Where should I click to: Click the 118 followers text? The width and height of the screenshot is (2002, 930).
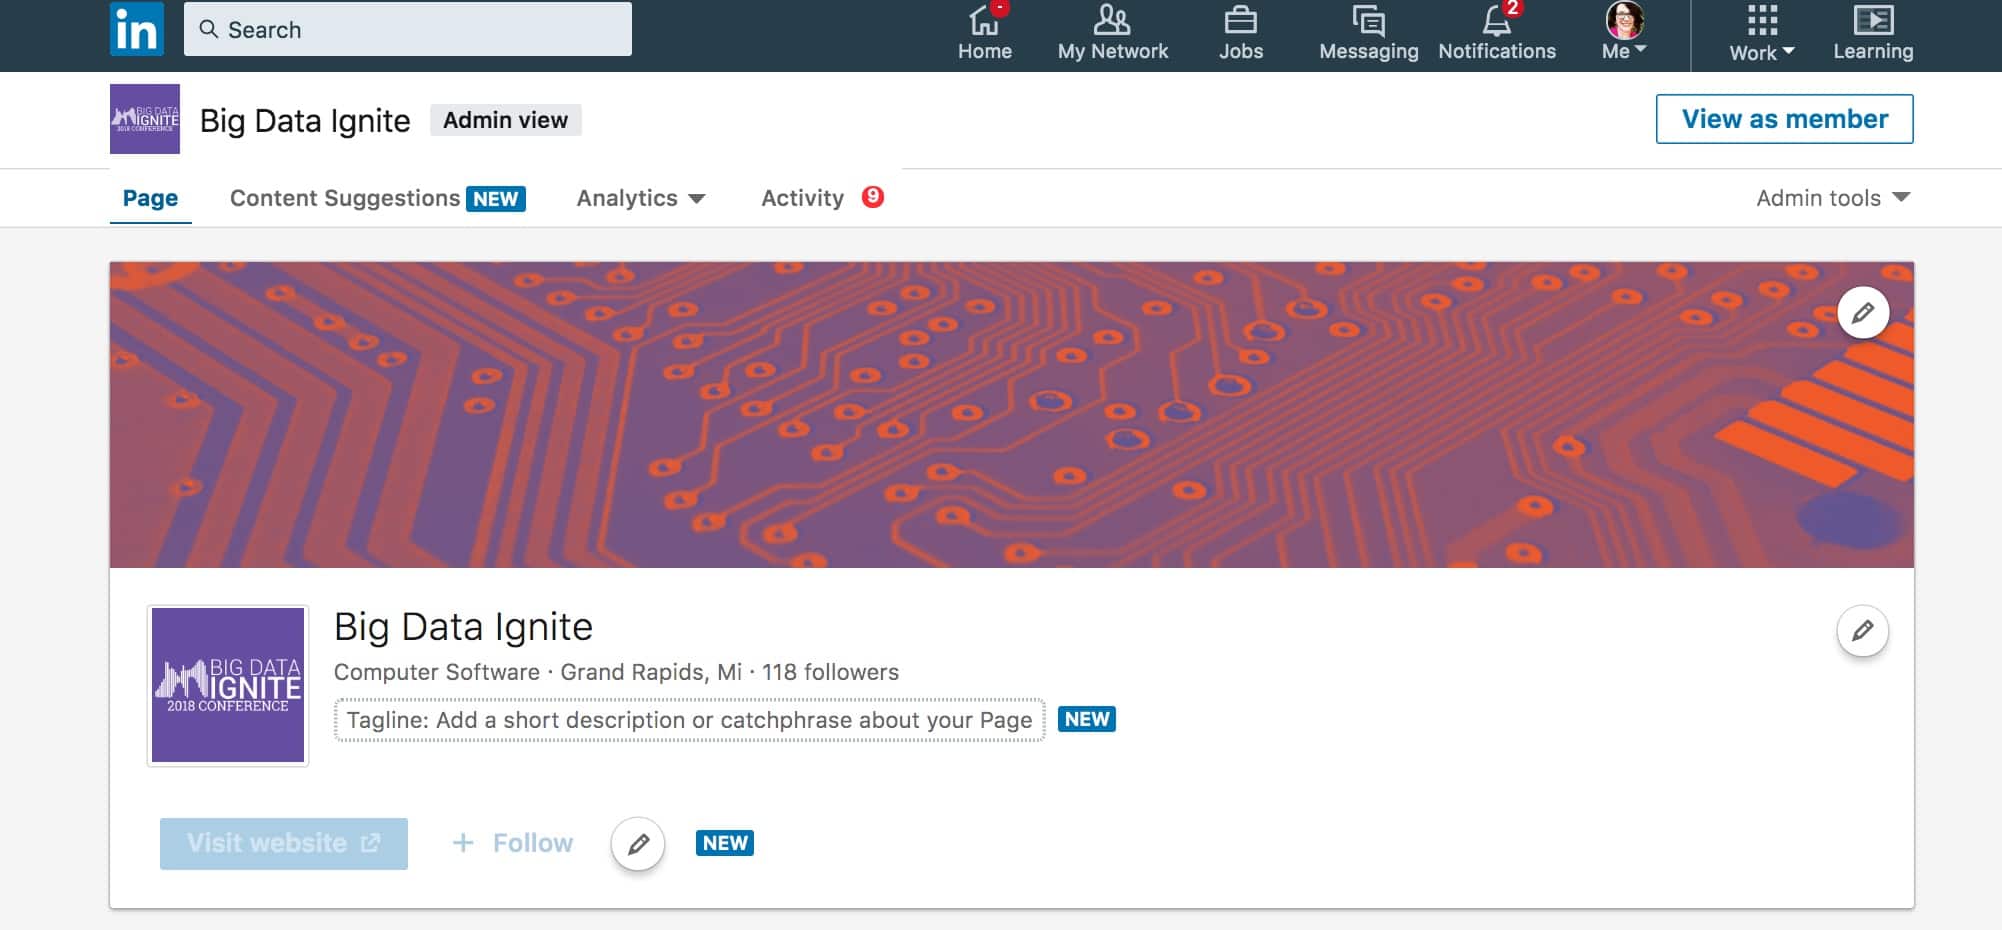click(830, 672)
